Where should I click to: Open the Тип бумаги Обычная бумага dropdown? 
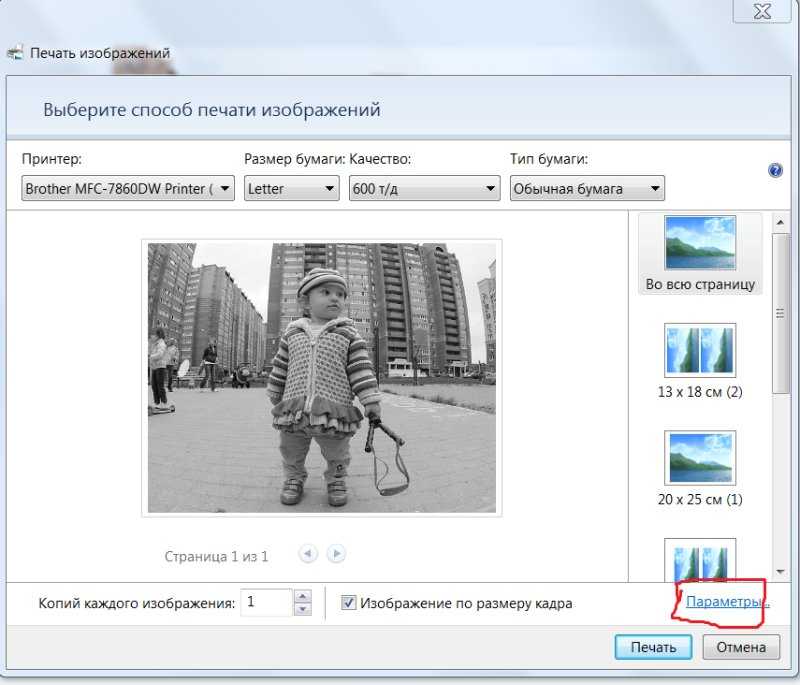click(x=587, y=188)
